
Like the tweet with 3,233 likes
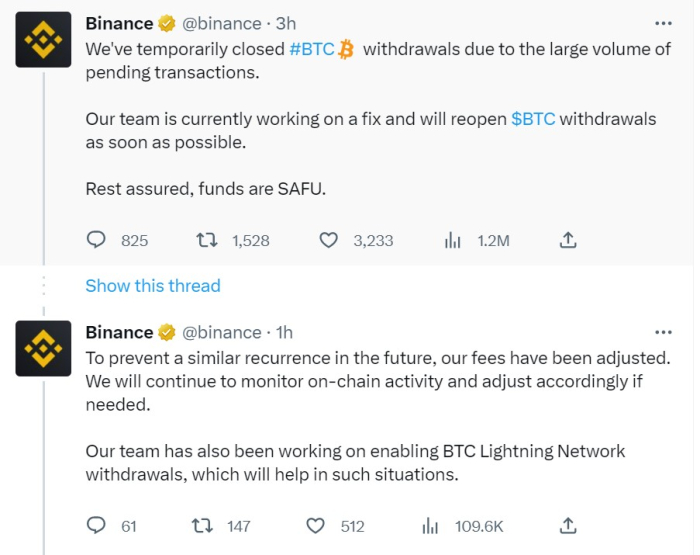[329, 240]
